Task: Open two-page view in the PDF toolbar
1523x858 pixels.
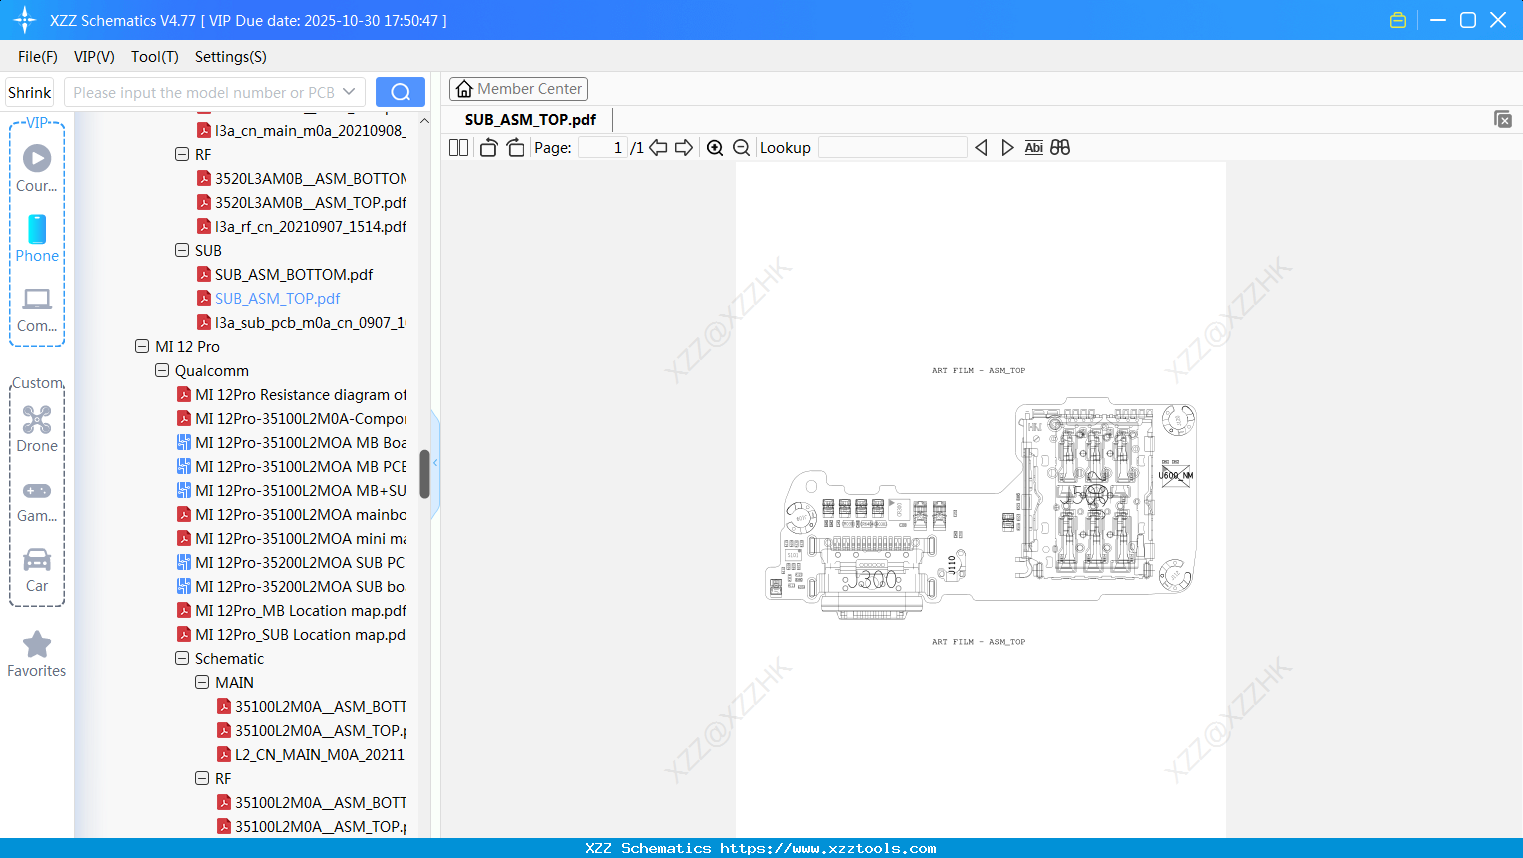Action: click(457, 147)
